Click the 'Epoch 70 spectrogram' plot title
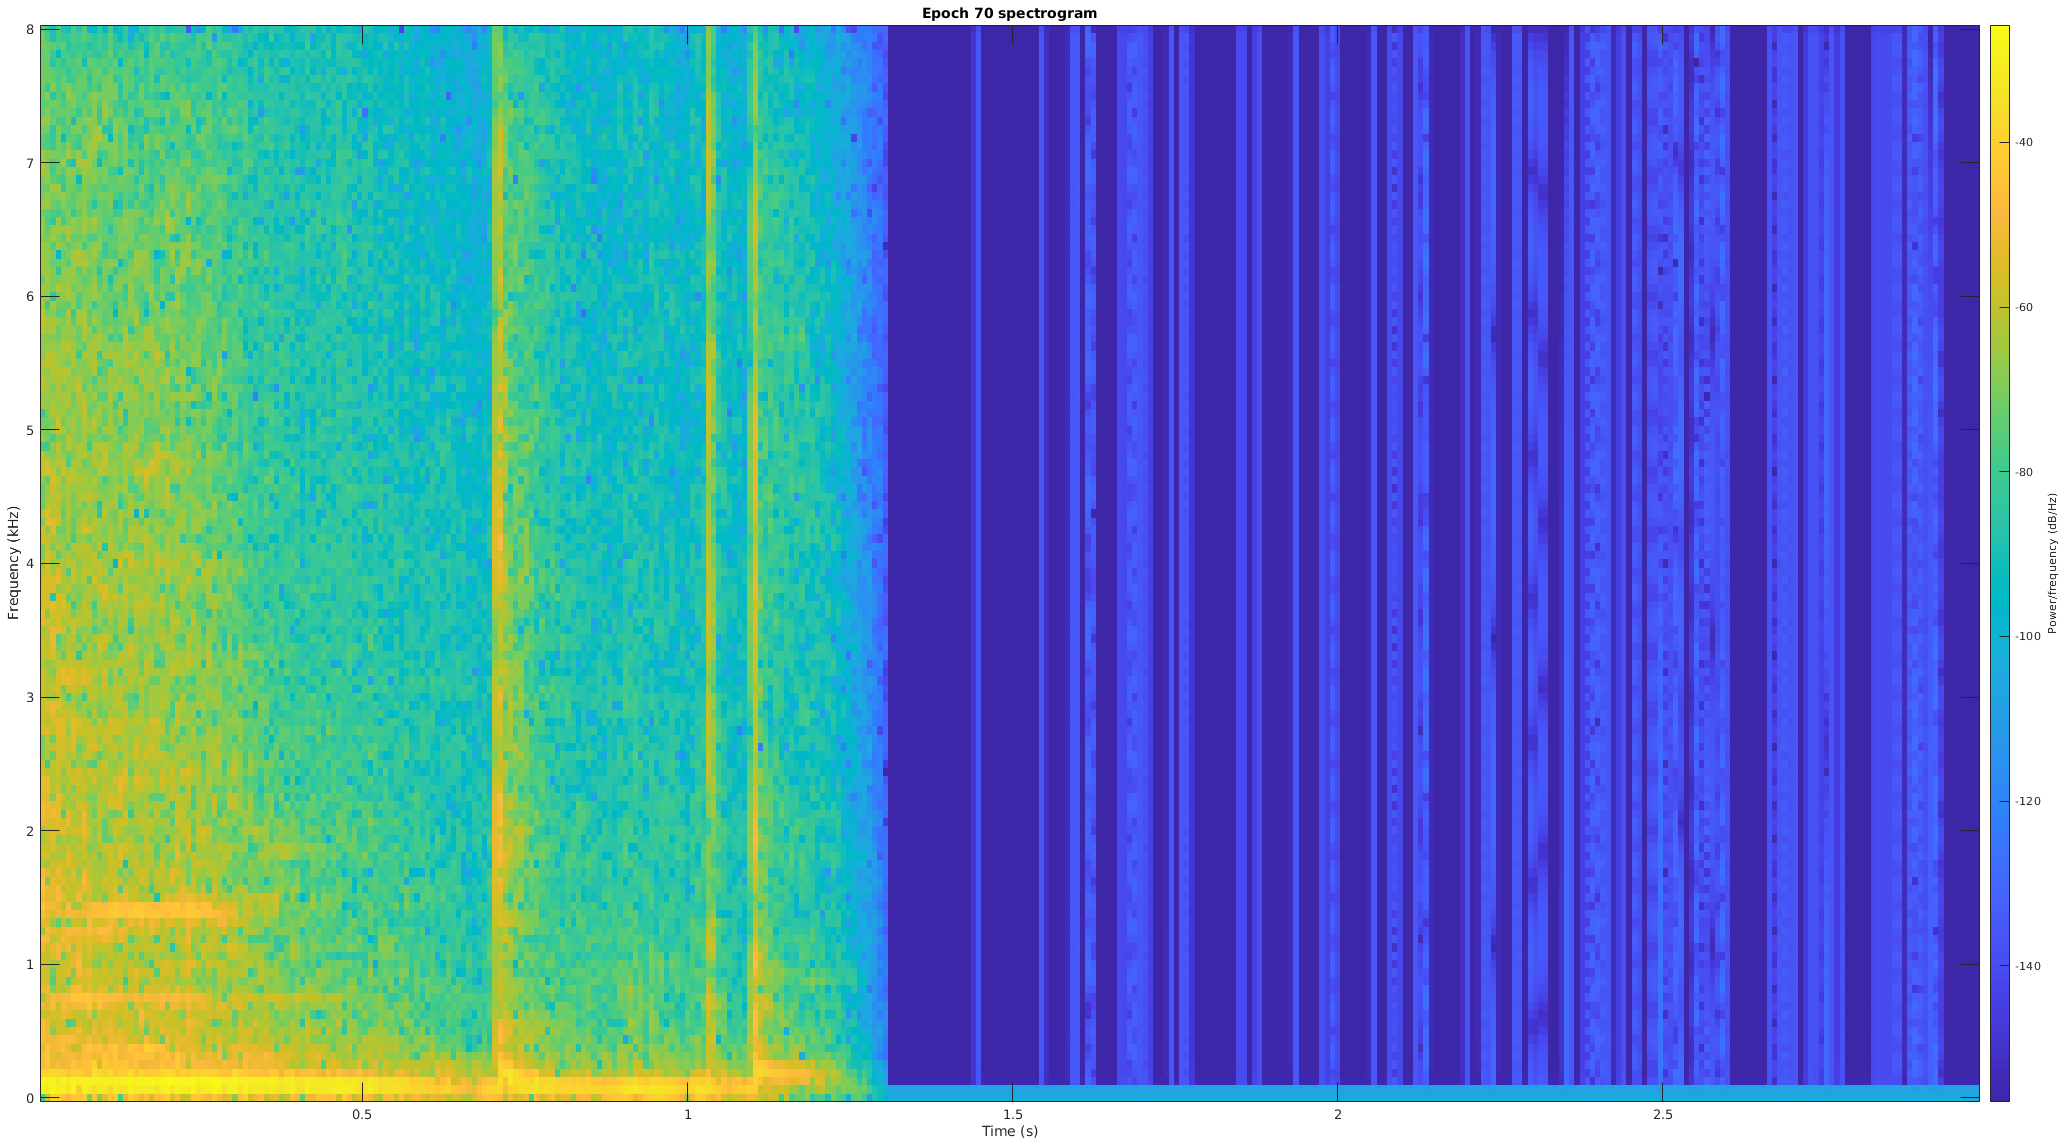The width and height of the screenshot is (2069, 1143). (1009, 13)
